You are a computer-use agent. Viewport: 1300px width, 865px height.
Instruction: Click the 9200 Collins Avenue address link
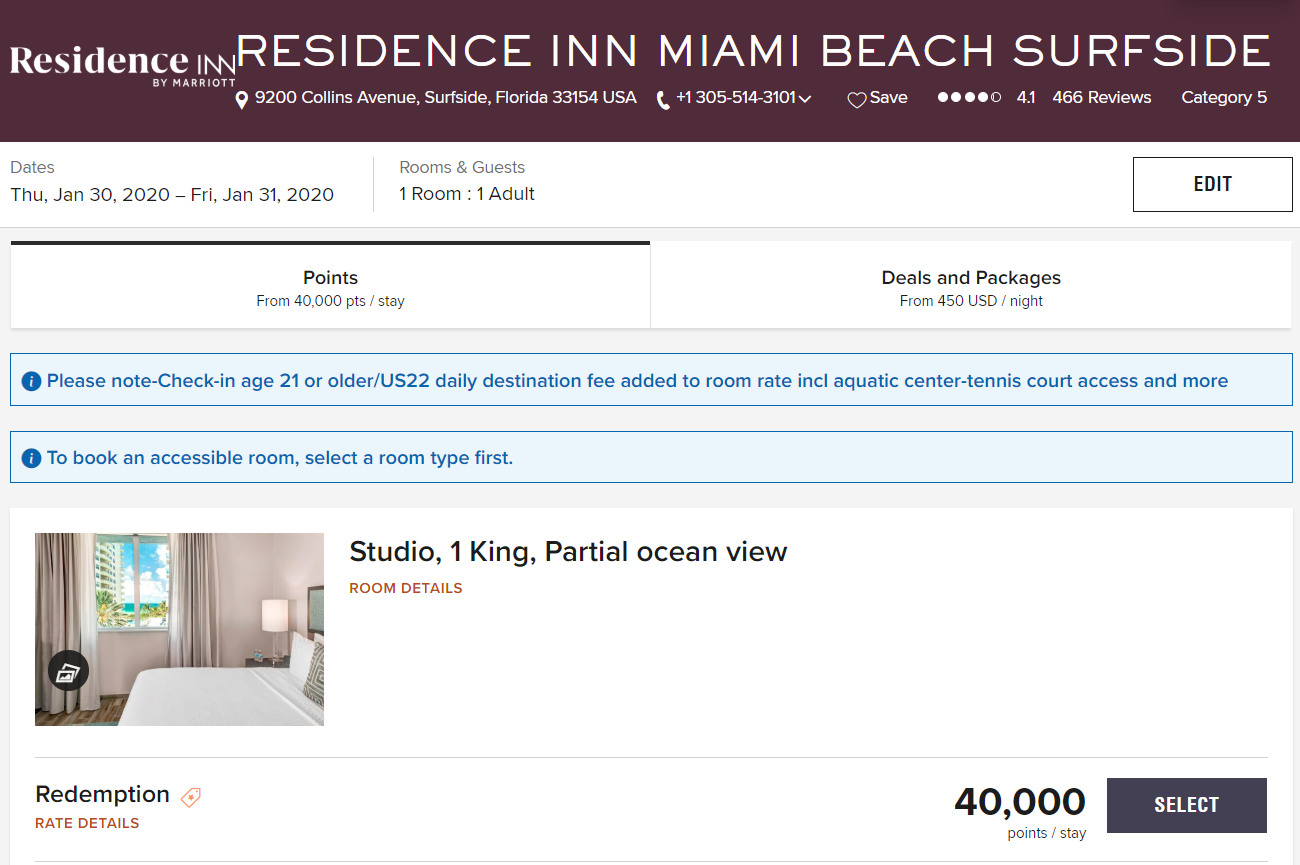coord(445,98)
